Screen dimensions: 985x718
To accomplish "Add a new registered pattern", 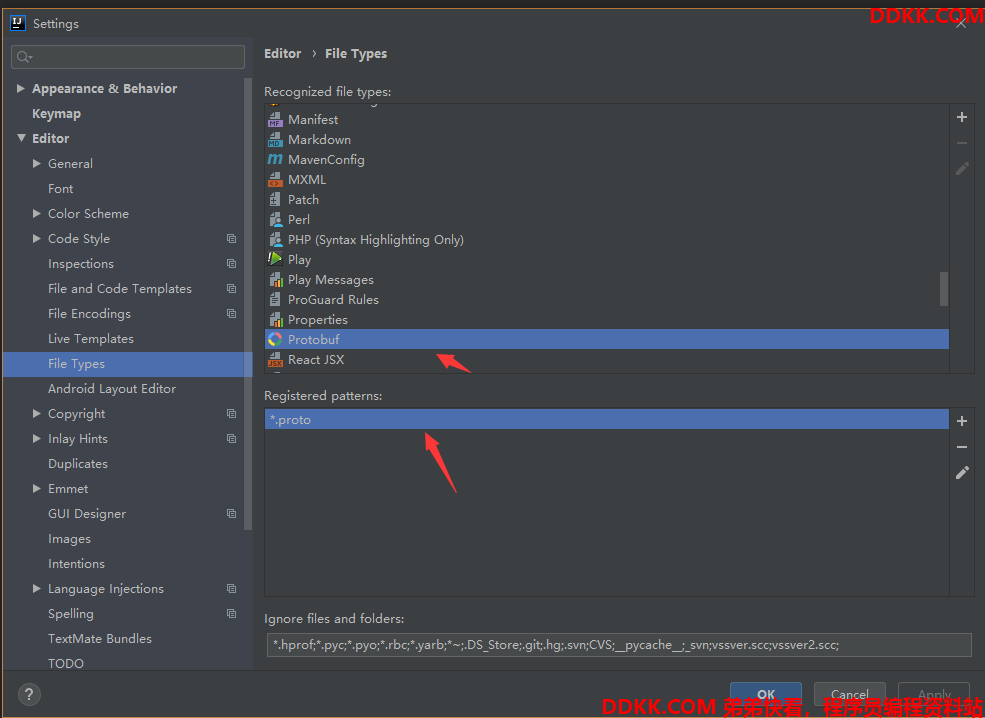I will pyautogui.click(x=962, y=421).
